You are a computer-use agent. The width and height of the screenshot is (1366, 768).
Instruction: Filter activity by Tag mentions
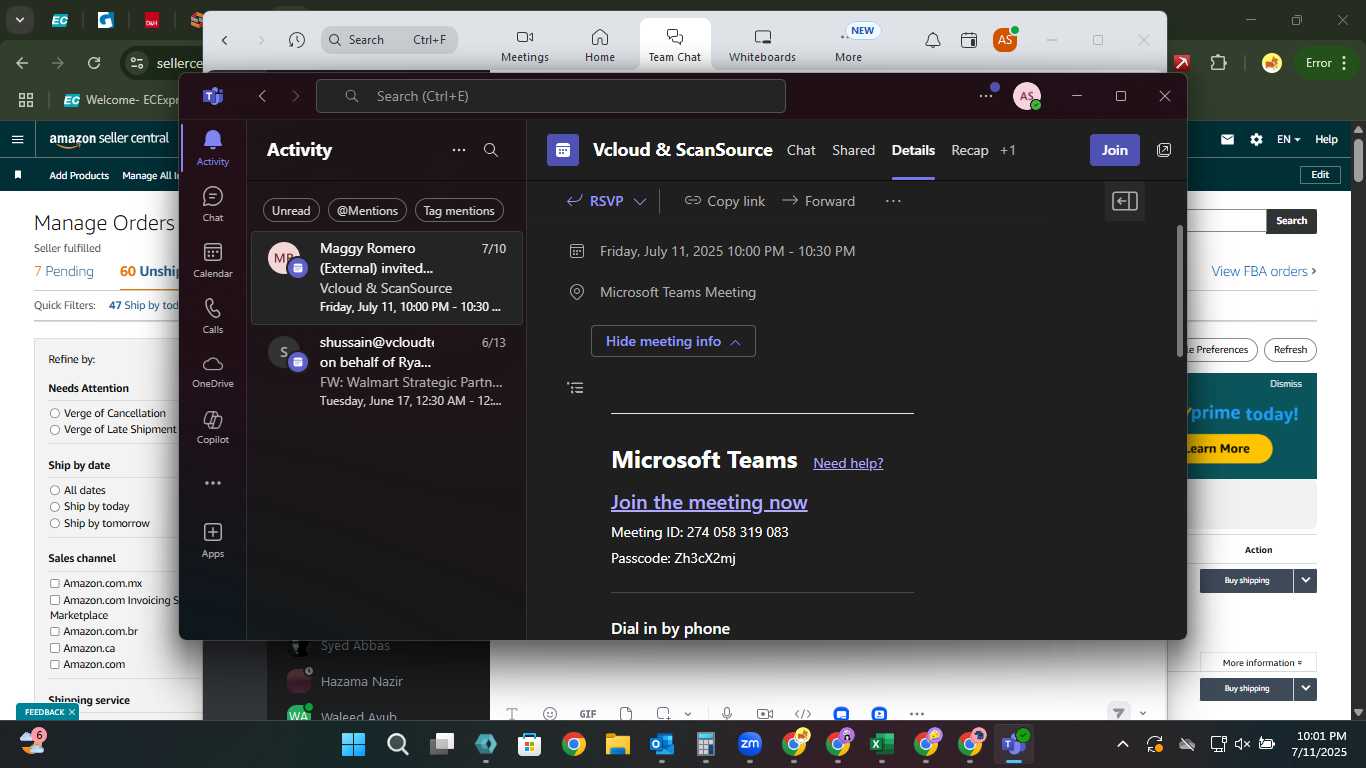click(459, 210)
